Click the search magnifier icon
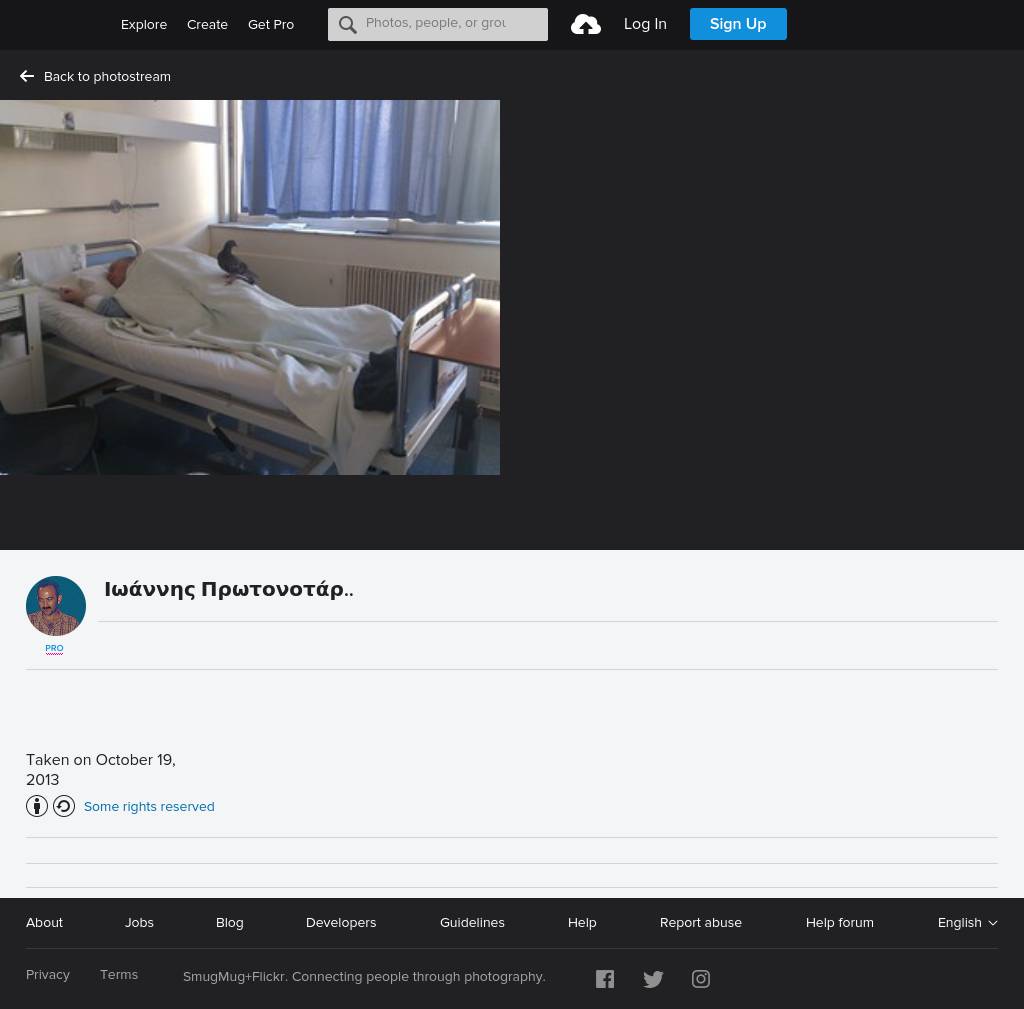Screen dimensions: 1024x1009 click(347, 25)
